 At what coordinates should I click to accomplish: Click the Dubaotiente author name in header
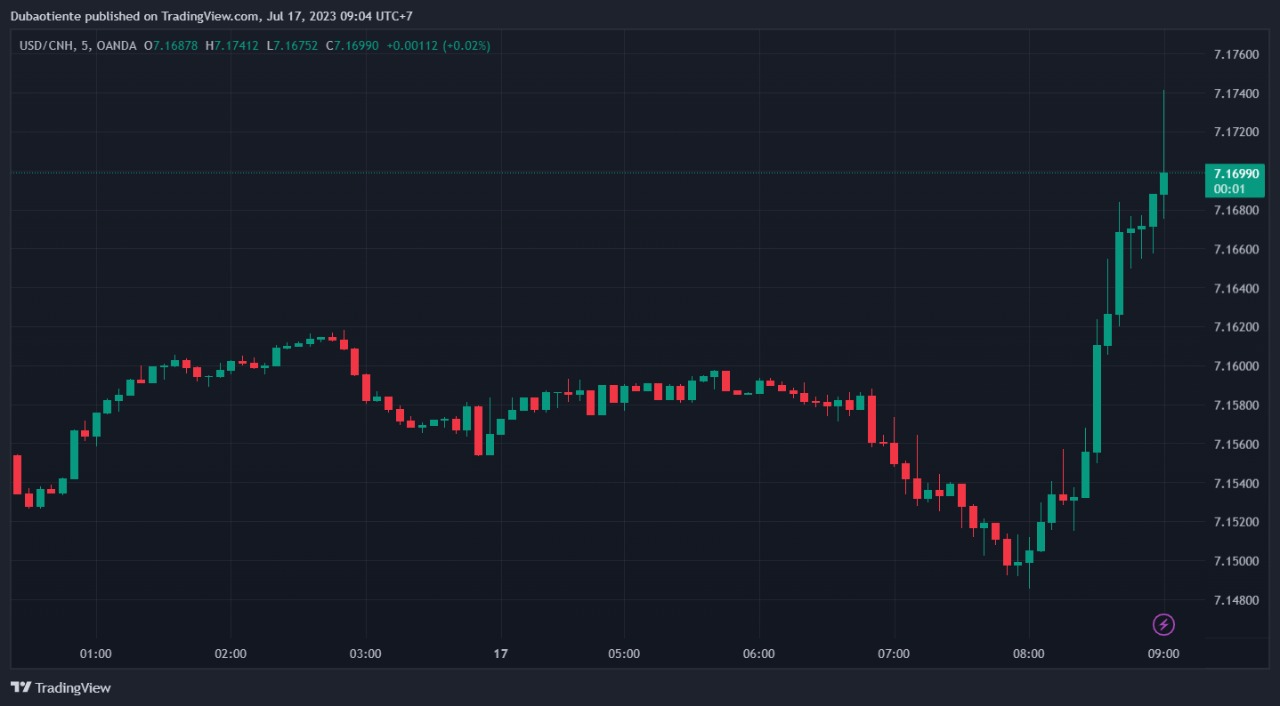(46, 16)
